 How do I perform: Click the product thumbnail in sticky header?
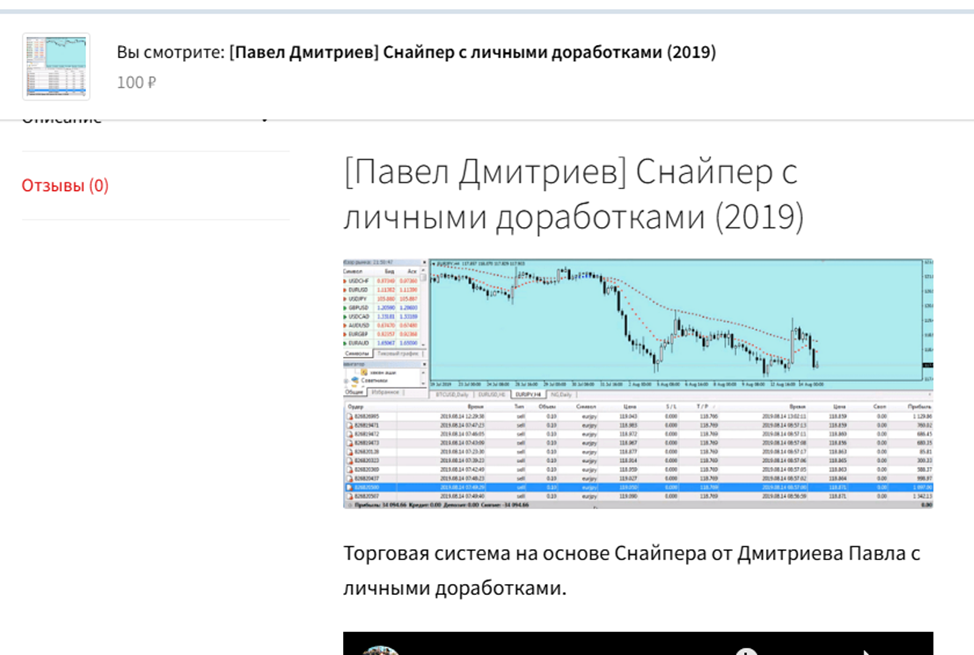tap(57, 66)
